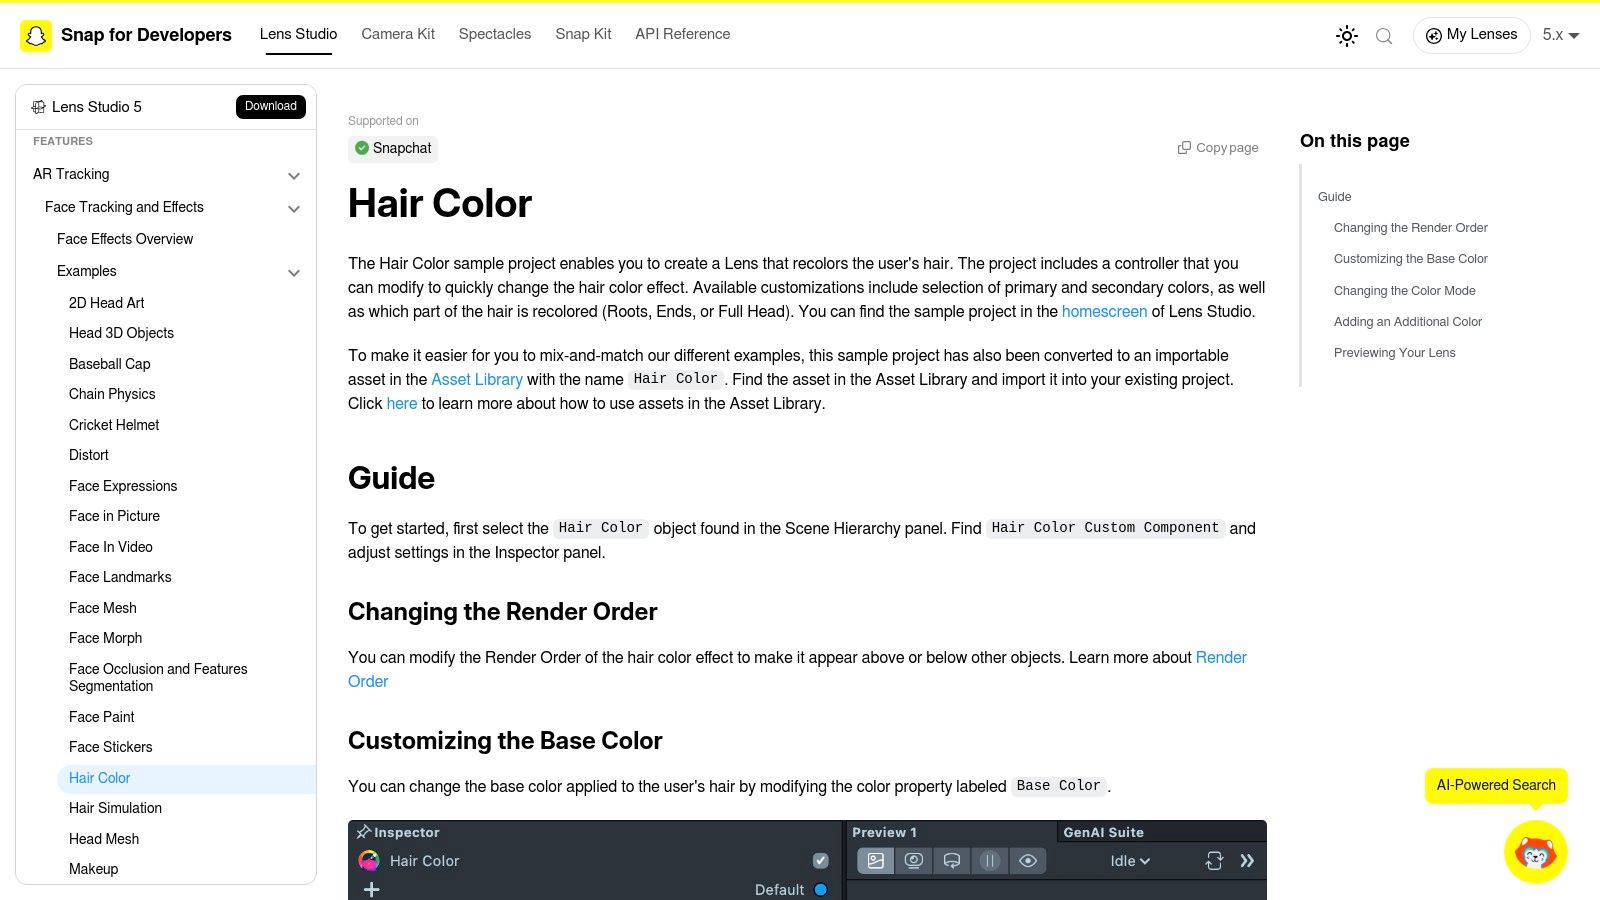Select image preview mode icon

tap(875, 861)
